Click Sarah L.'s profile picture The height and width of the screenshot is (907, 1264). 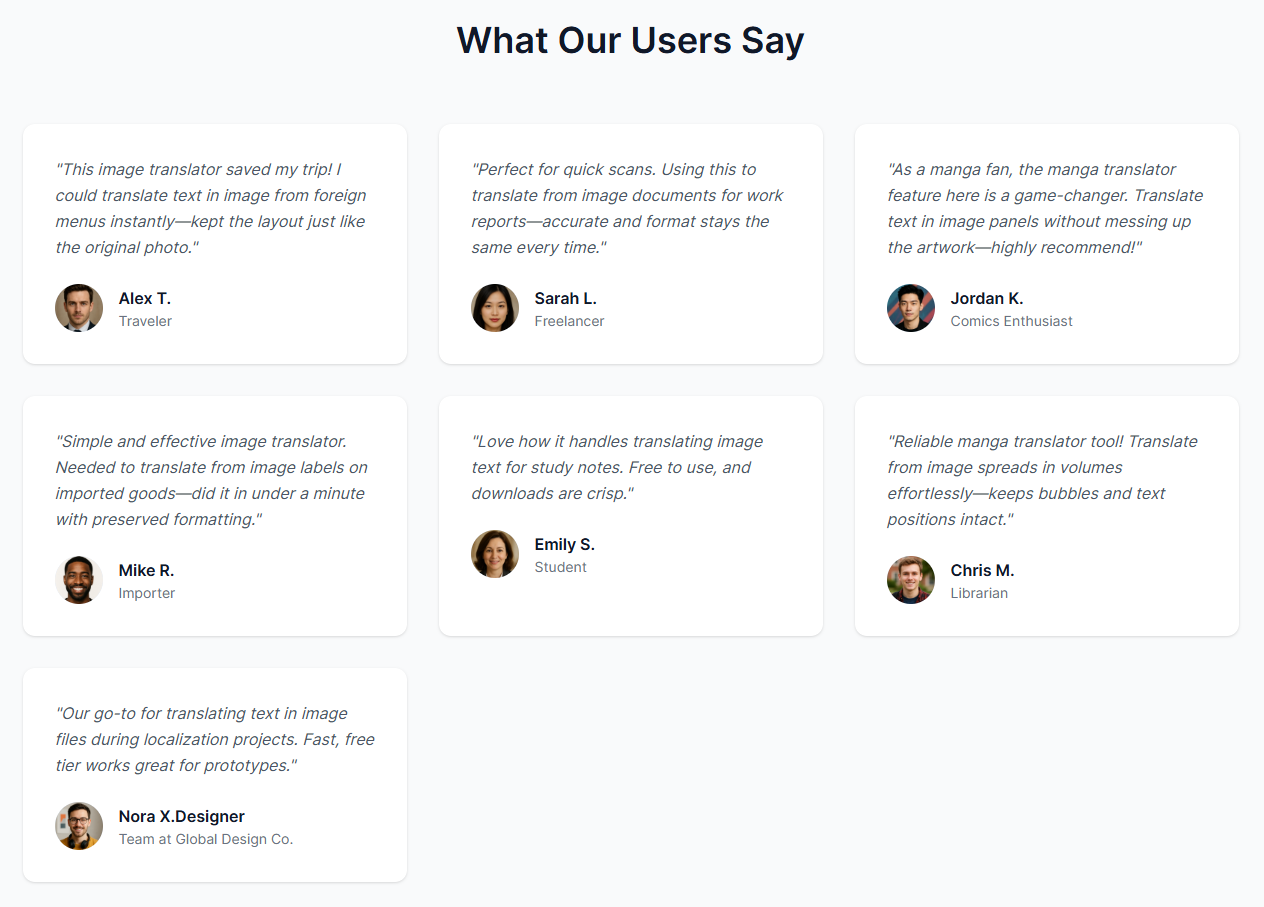[x=495, y=308]
